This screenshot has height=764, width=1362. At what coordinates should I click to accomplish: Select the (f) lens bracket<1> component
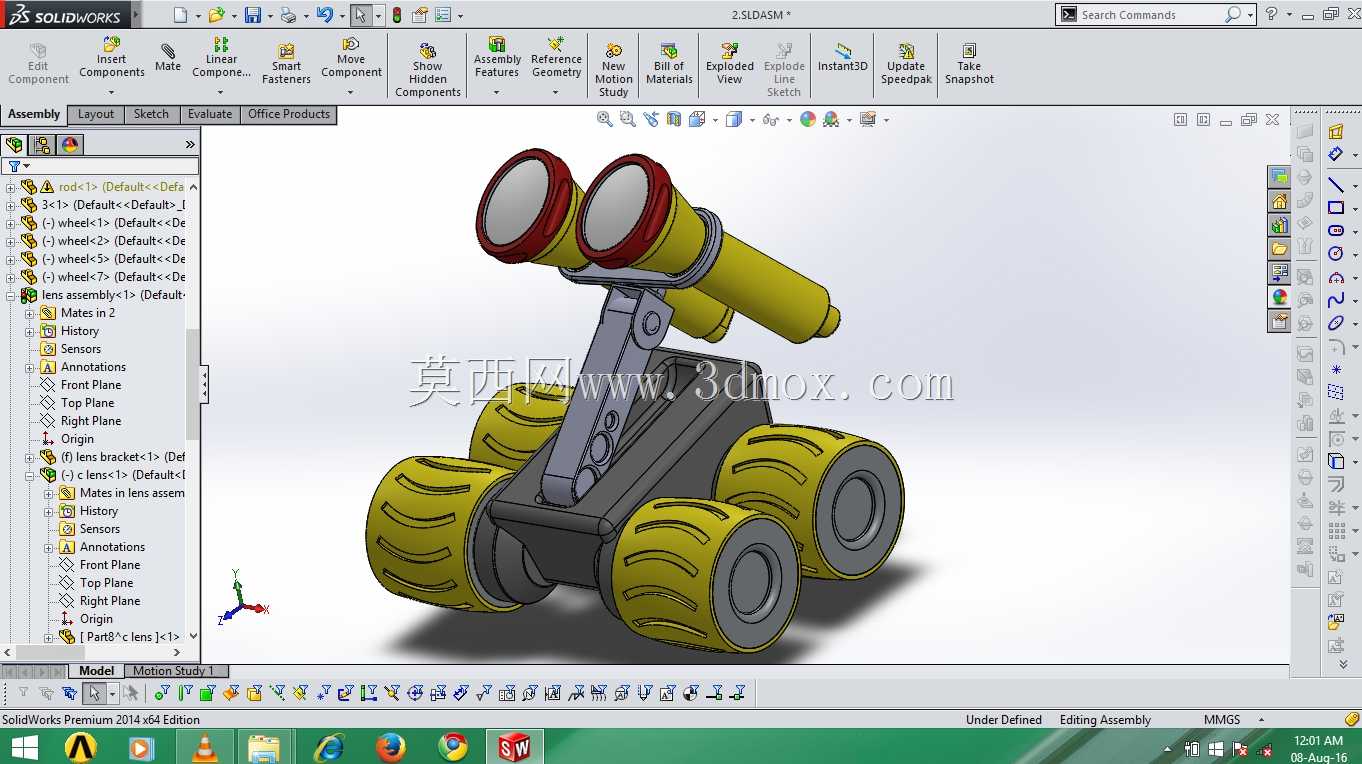[112, 457]
